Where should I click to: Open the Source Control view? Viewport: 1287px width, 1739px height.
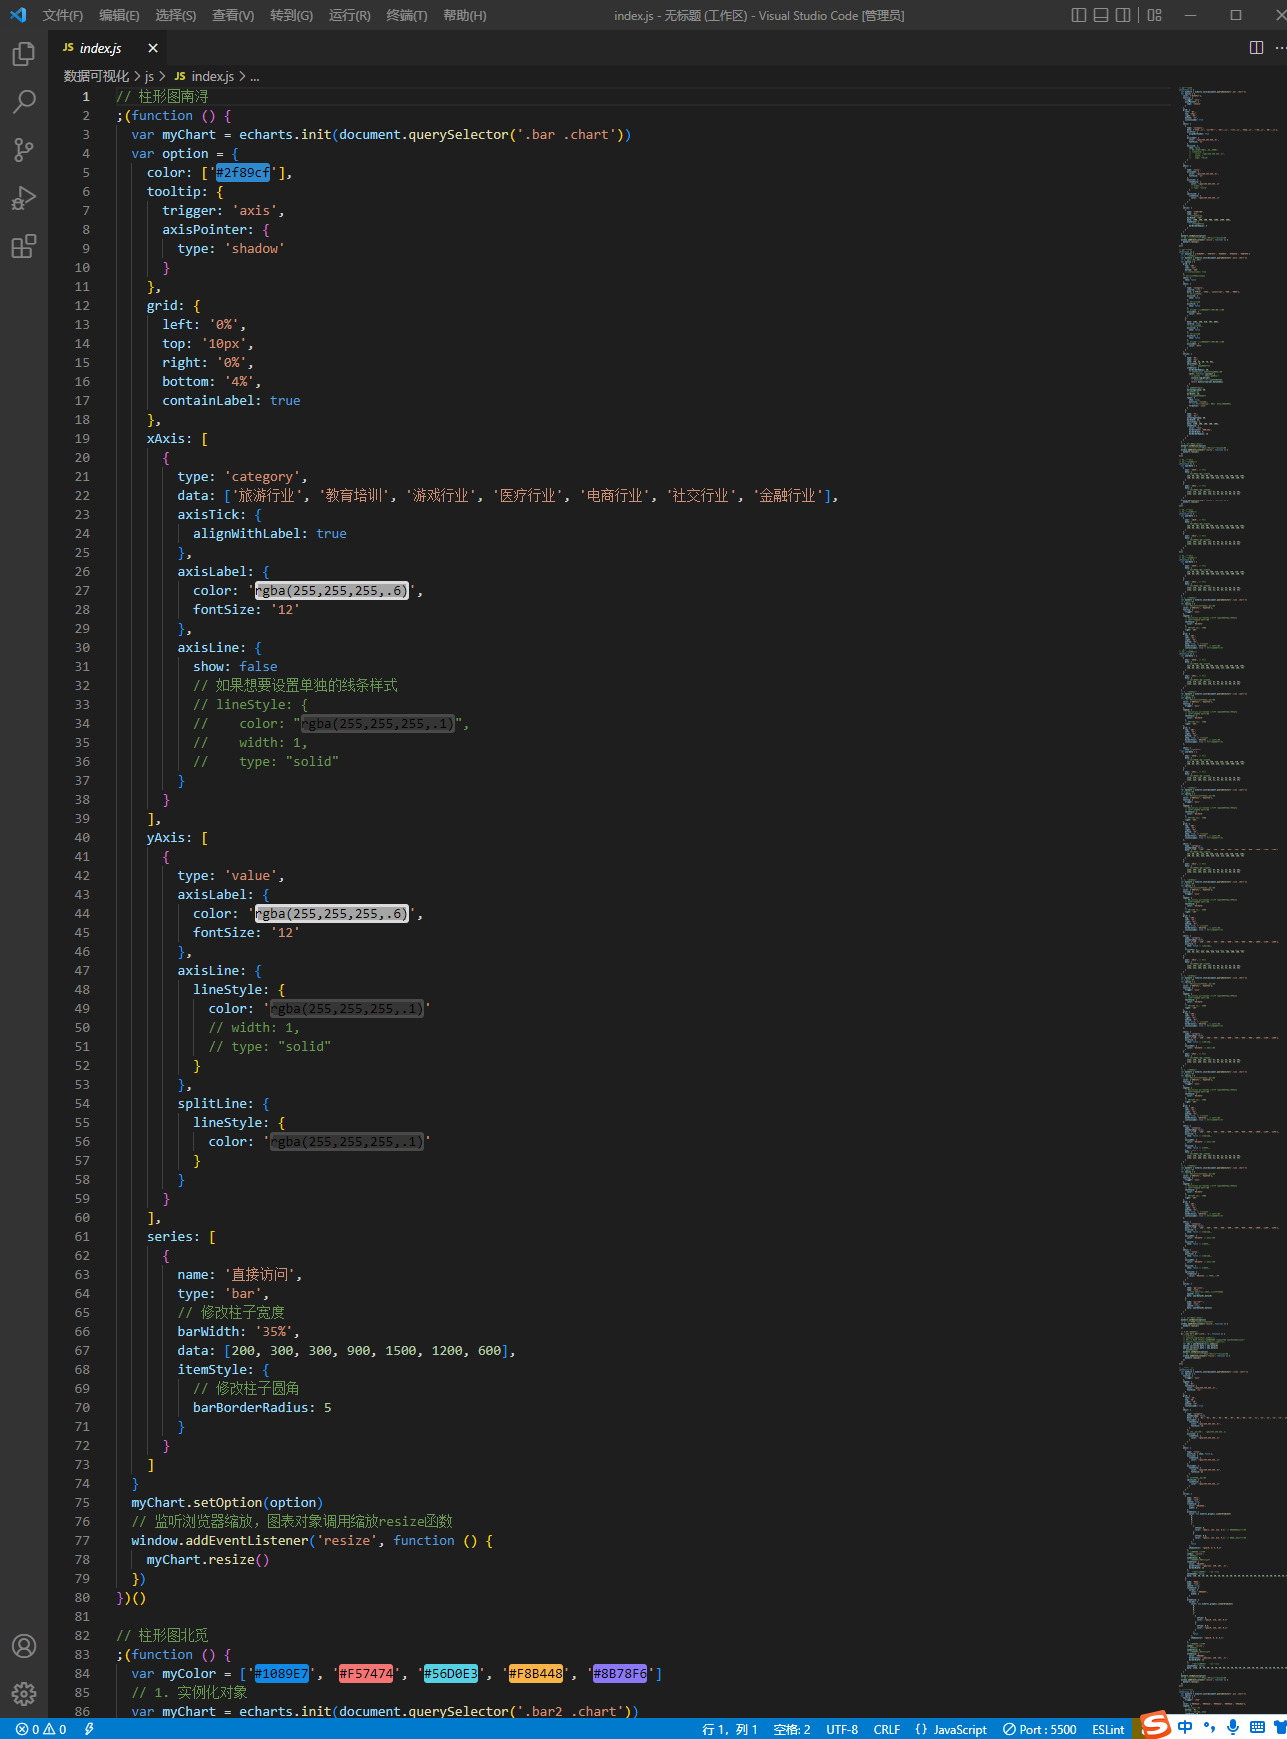[x=24, y=150]
